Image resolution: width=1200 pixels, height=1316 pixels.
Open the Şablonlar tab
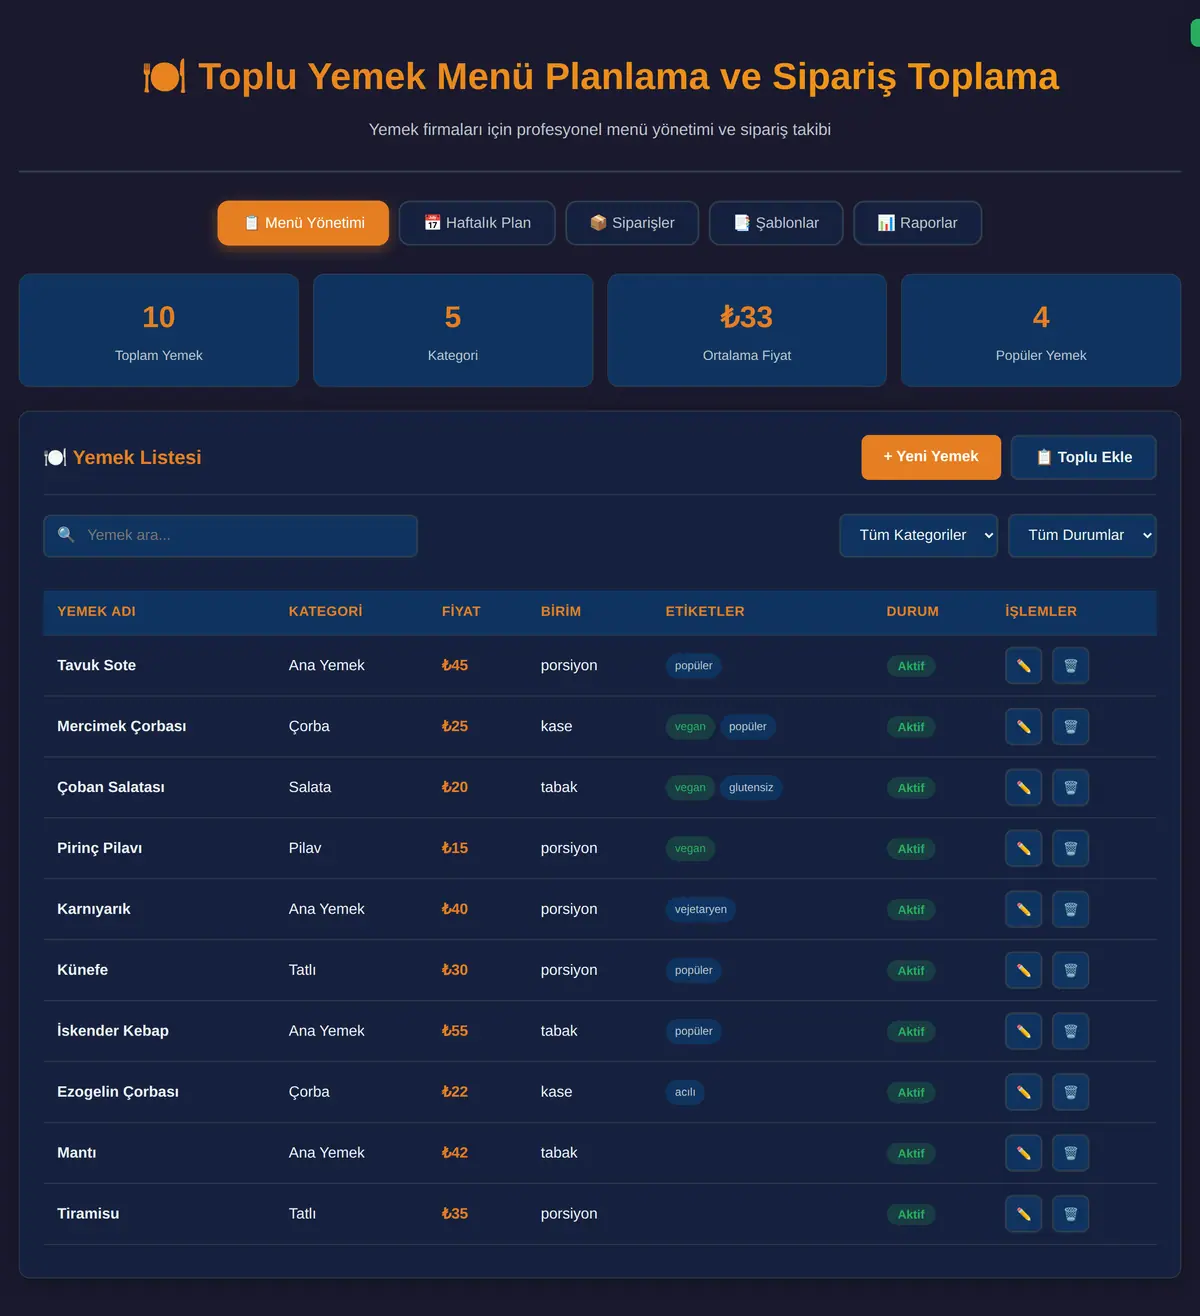click(776, 223)
